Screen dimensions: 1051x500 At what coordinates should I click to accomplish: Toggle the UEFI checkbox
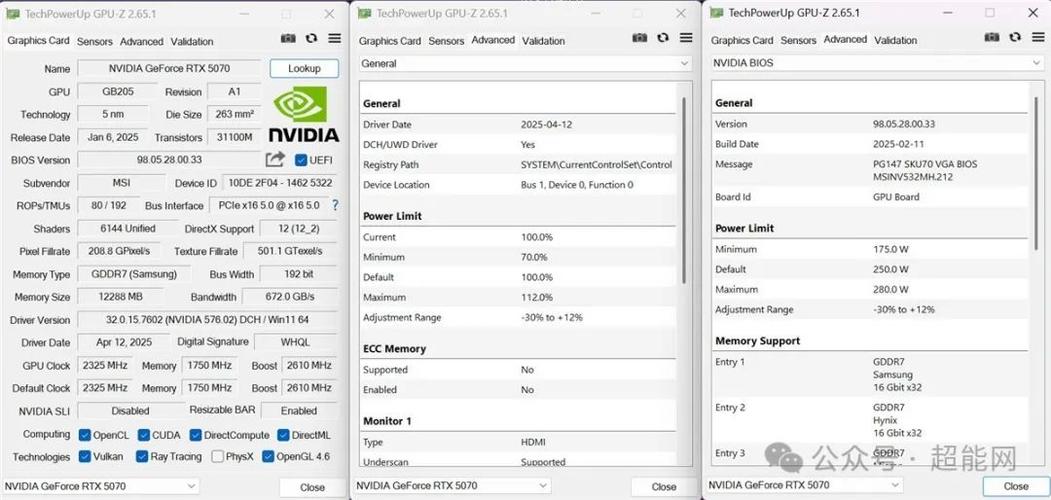click(x=301, y=160)
